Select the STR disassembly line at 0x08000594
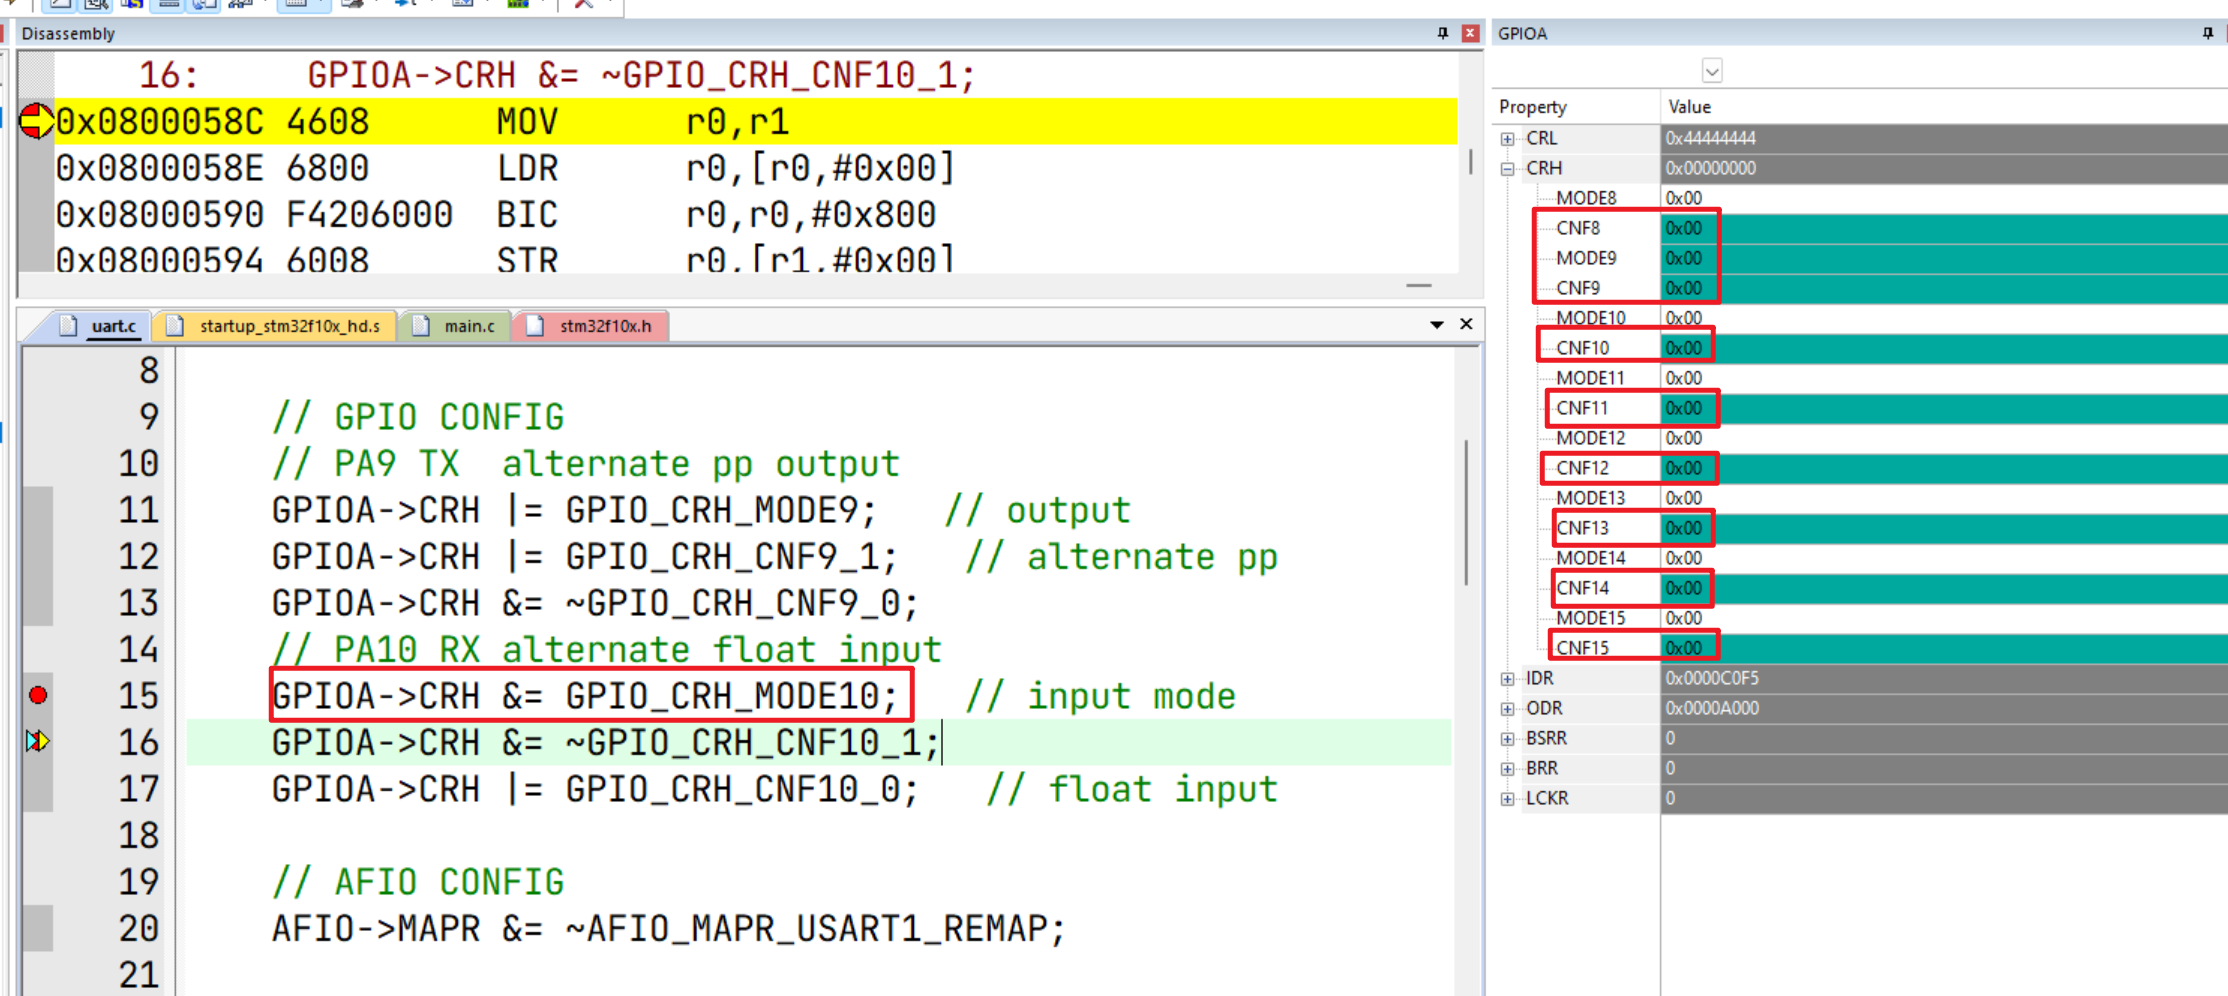The height and width of the screenshot is (996, 2228). [x=755, y=258]
